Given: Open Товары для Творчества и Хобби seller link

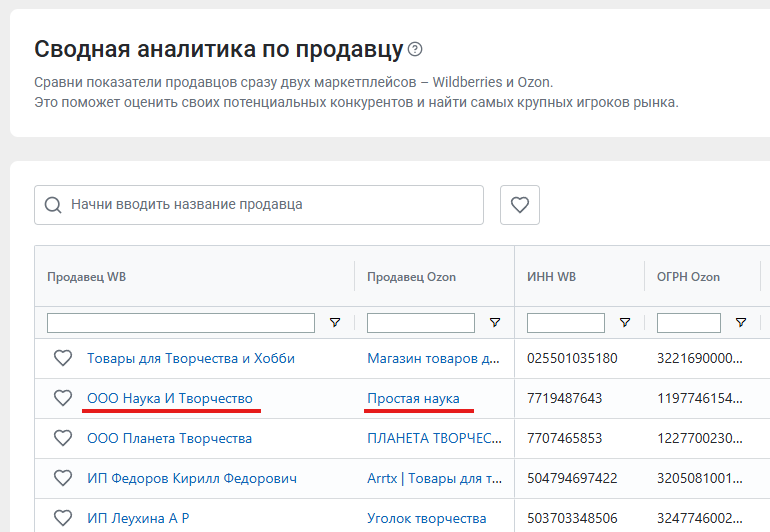Looking at the screenshot, I should point(191,359).
